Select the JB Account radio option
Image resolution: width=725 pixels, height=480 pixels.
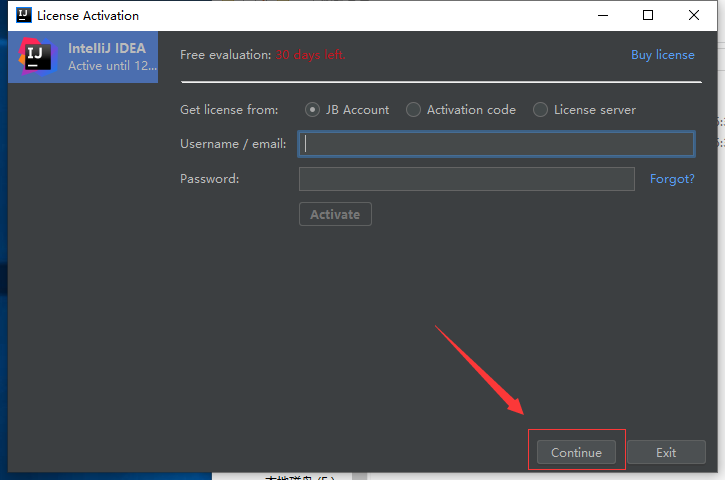313,110
